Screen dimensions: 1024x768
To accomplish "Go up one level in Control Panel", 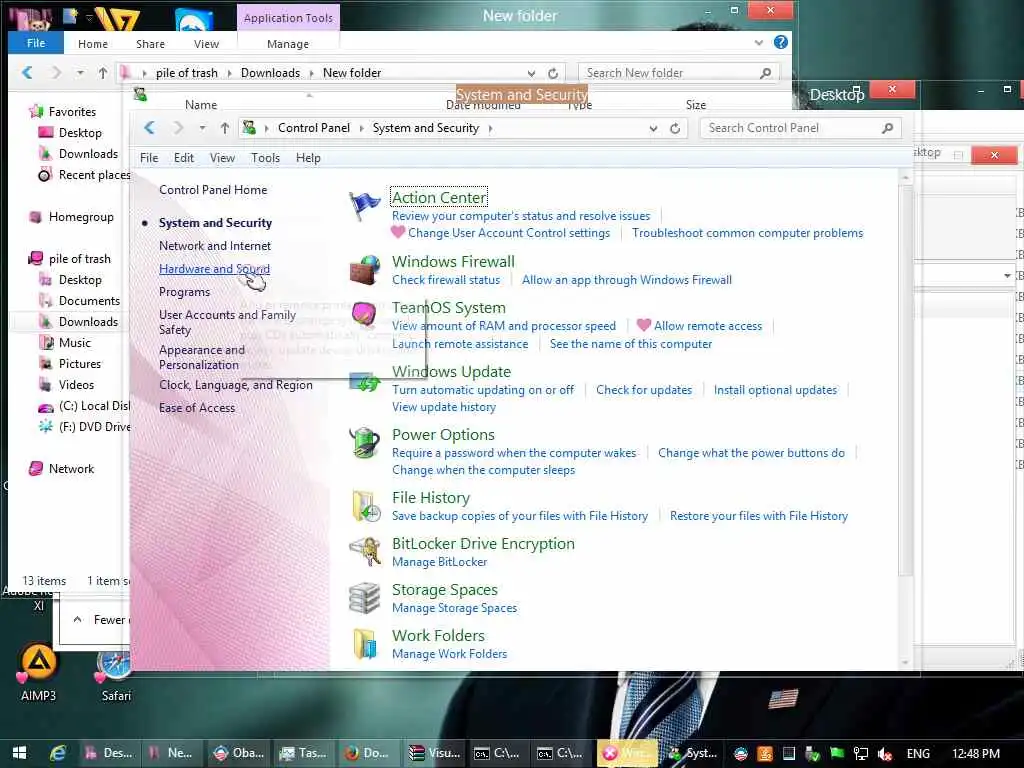I will 225,128.
